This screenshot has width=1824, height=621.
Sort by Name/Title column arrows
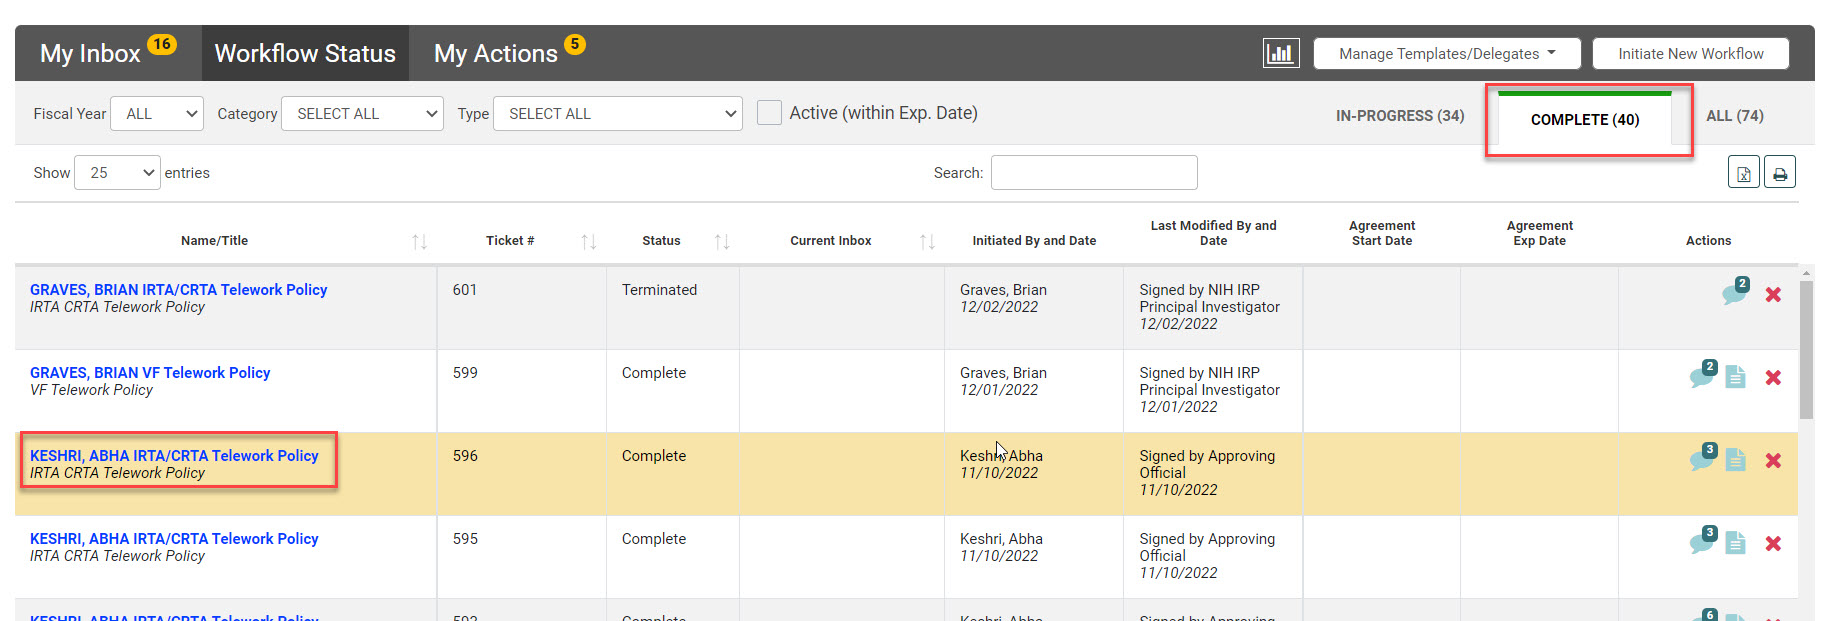(420, 241)
